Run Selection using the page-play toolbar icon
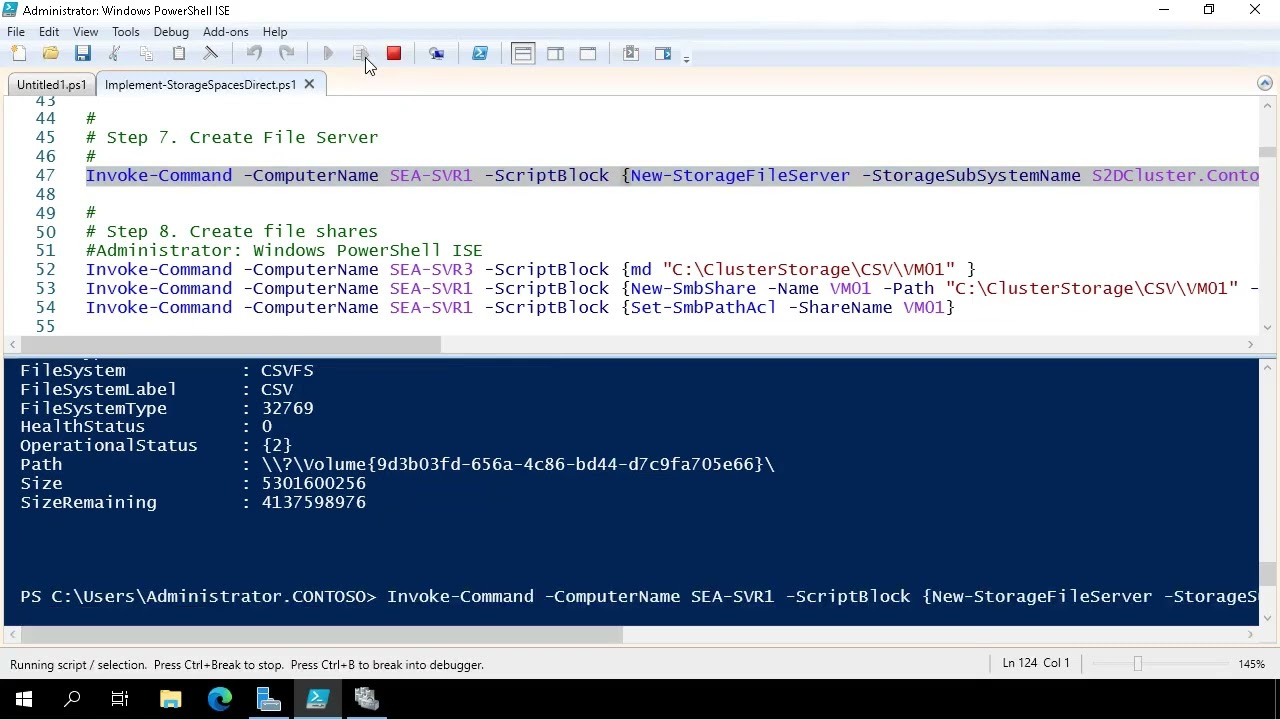1280x720 pixels. (361, 54)
